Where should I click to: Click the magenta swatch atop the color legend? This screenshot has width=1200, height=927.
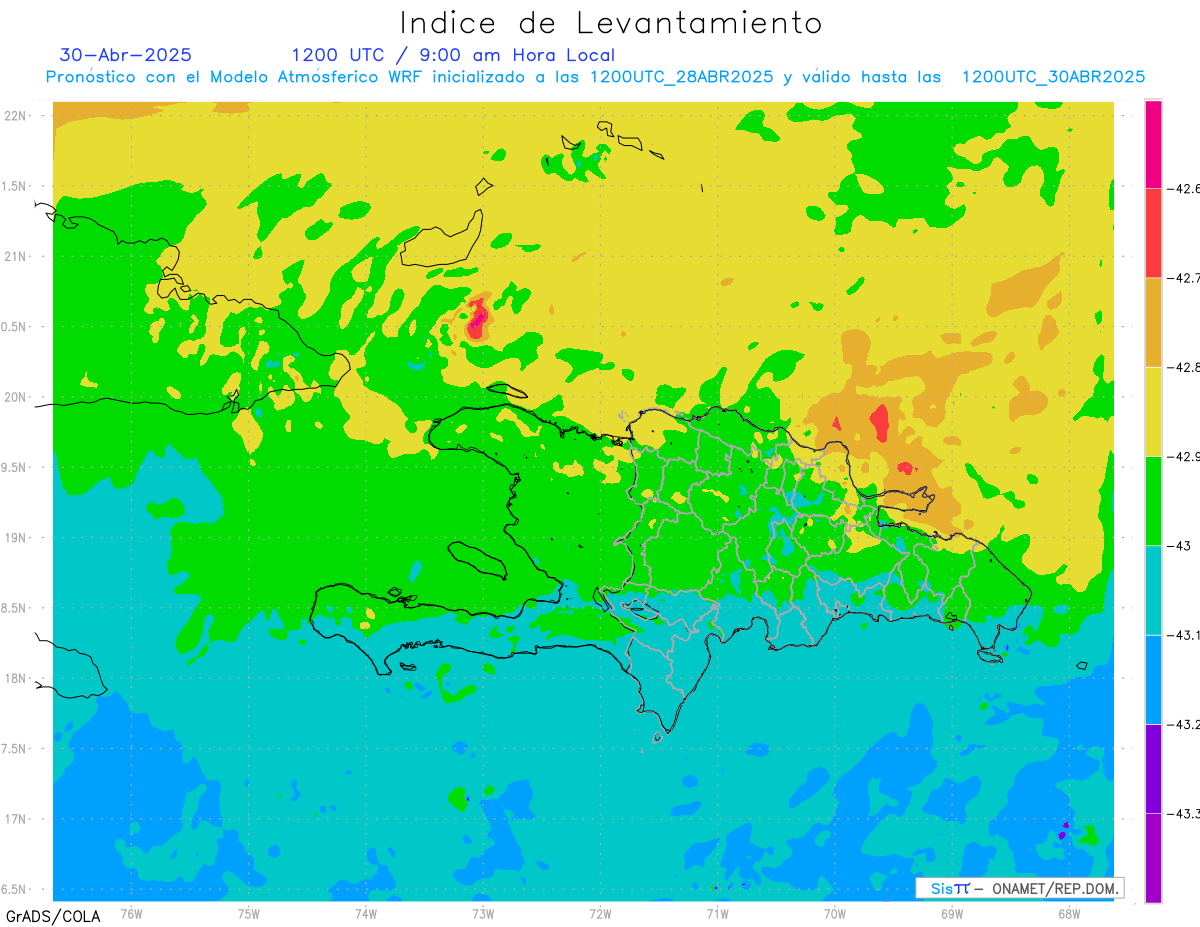coord(1153,144)
